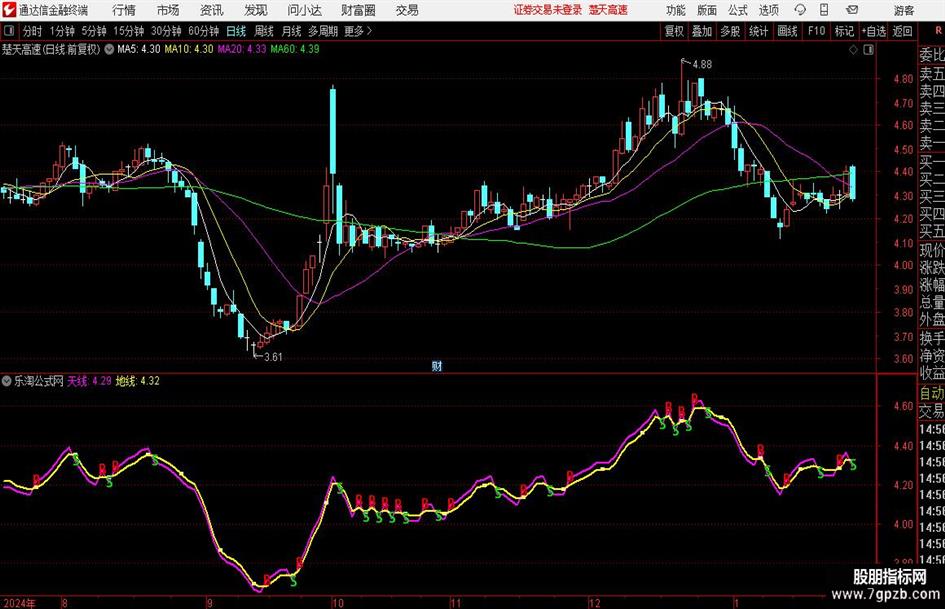Viewport: 945px width, 609px height.
Task: Open the F10 company info button
Action: click(x=817, y=31)
